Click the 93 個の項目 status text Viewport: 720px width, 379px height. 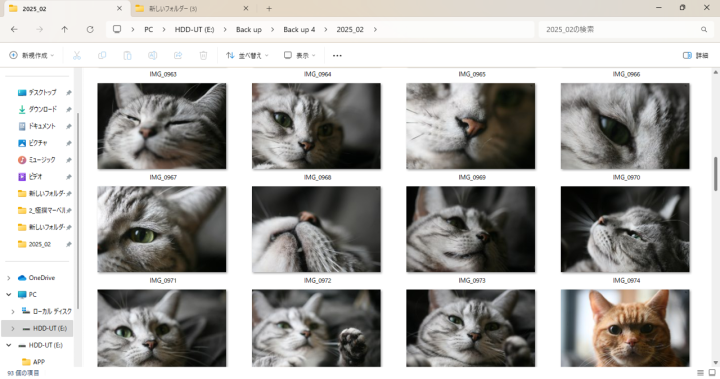click(x=23, y=373)
